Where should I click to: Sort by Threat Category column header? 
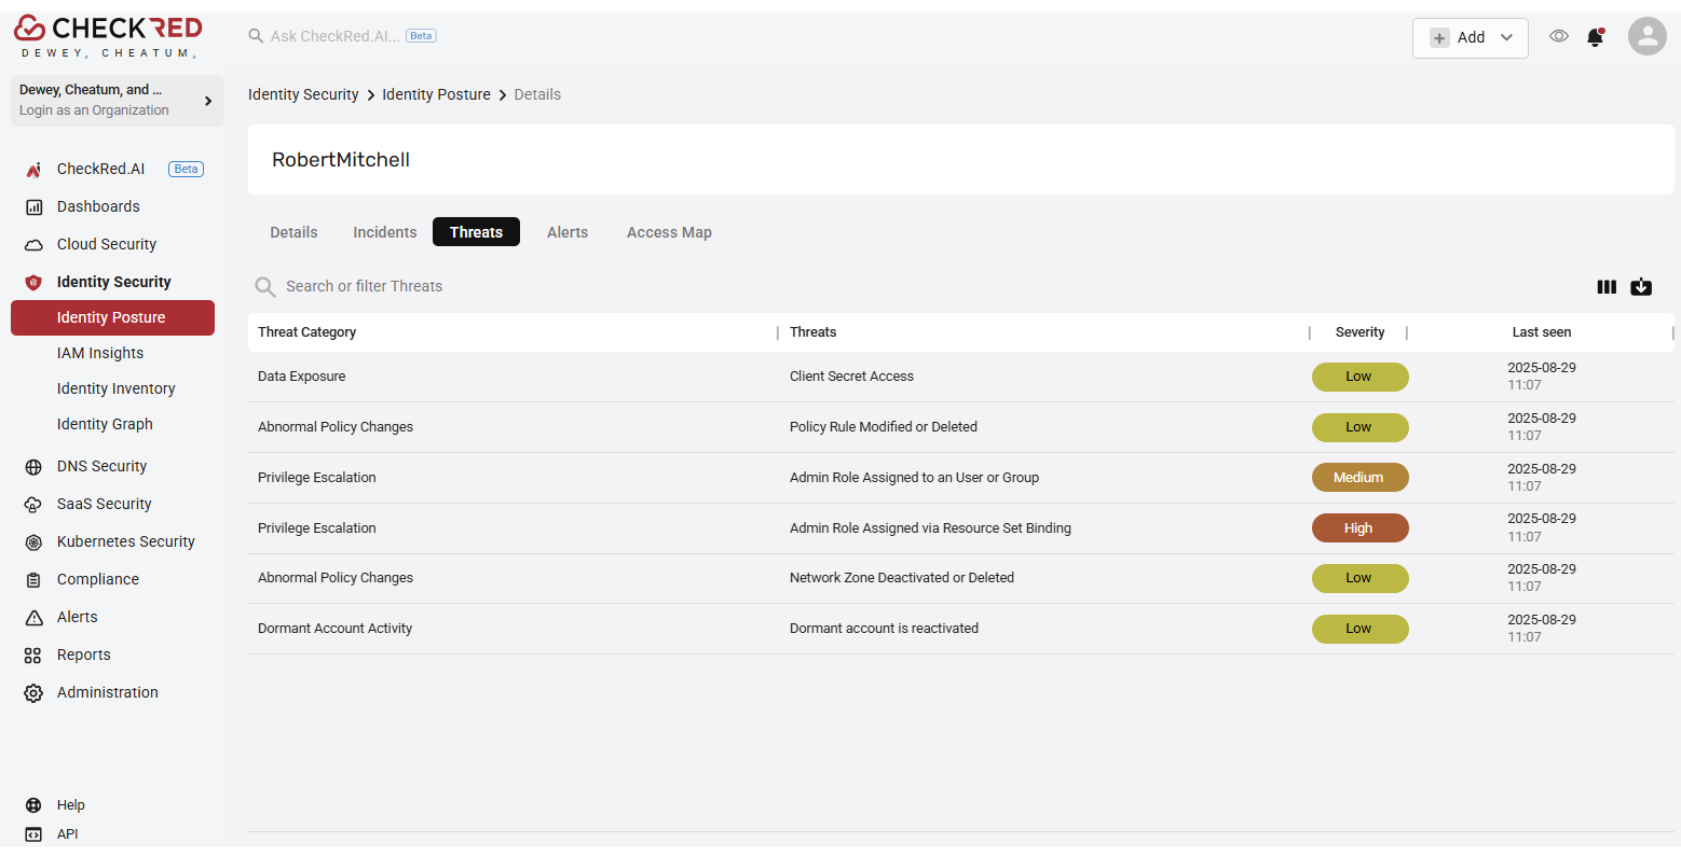point(307,332)
